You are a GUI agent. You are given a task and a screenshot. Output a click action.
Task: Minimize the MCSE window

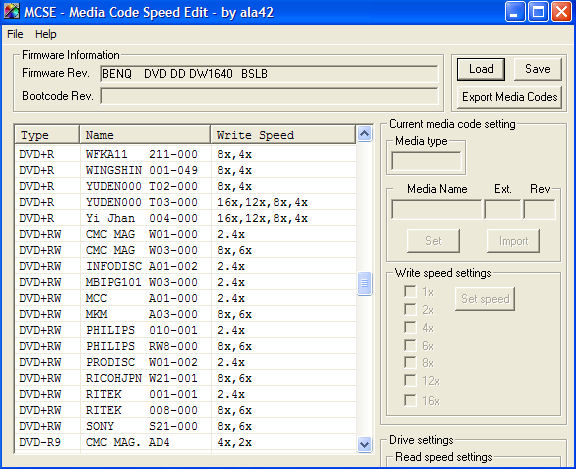[515, 12]
